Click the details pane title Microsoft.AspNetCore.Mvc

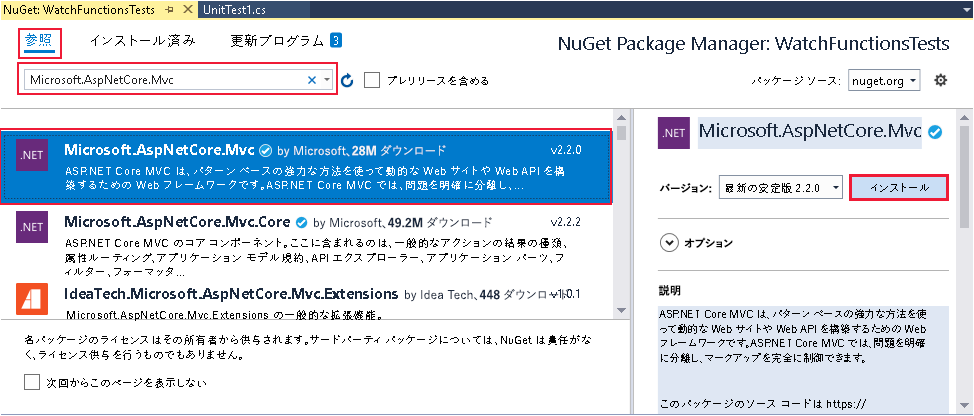click(x=809, y=132)
